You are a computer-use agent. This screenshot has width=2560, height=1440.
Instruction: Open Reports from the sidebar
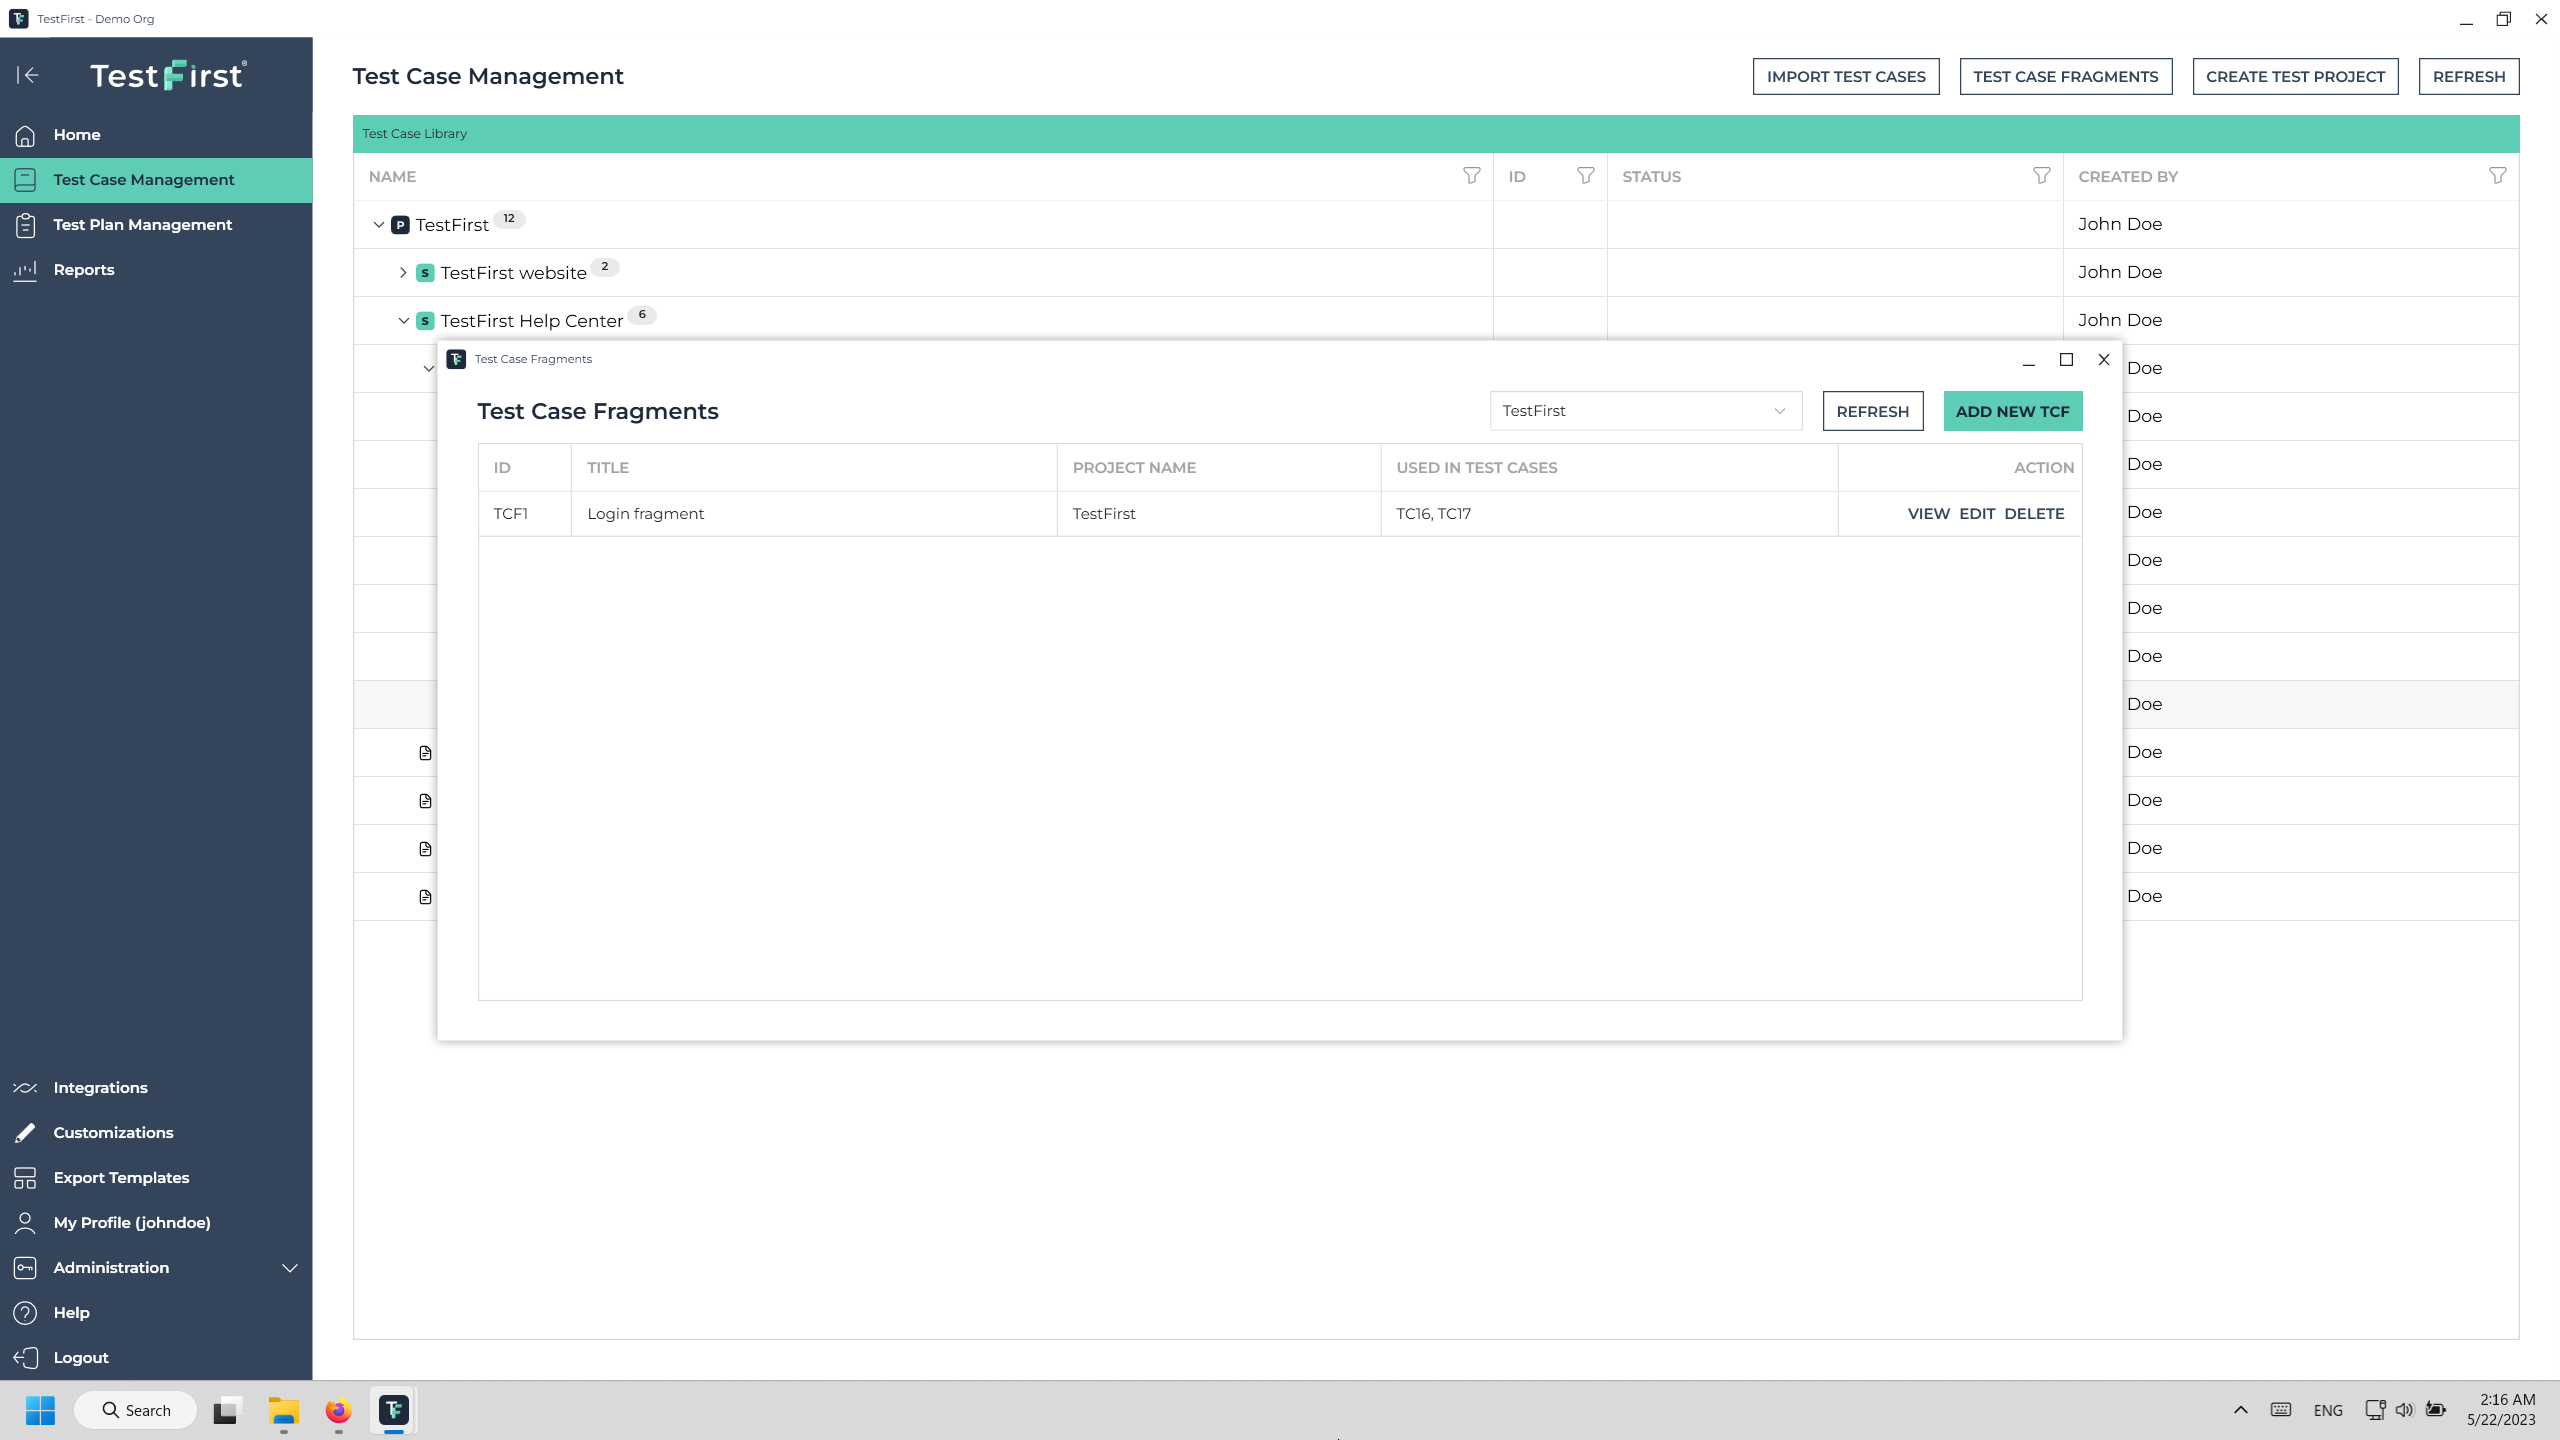83,270
